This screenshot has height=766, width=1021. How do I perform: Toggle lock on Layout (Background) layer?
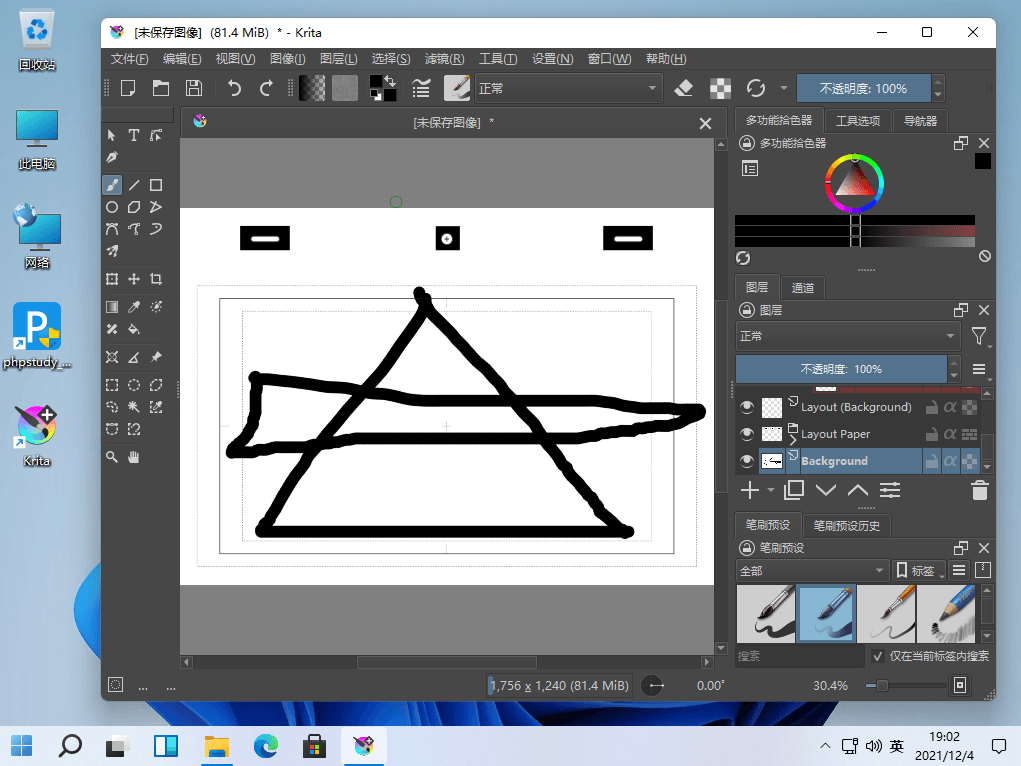[x=932, y=407]
